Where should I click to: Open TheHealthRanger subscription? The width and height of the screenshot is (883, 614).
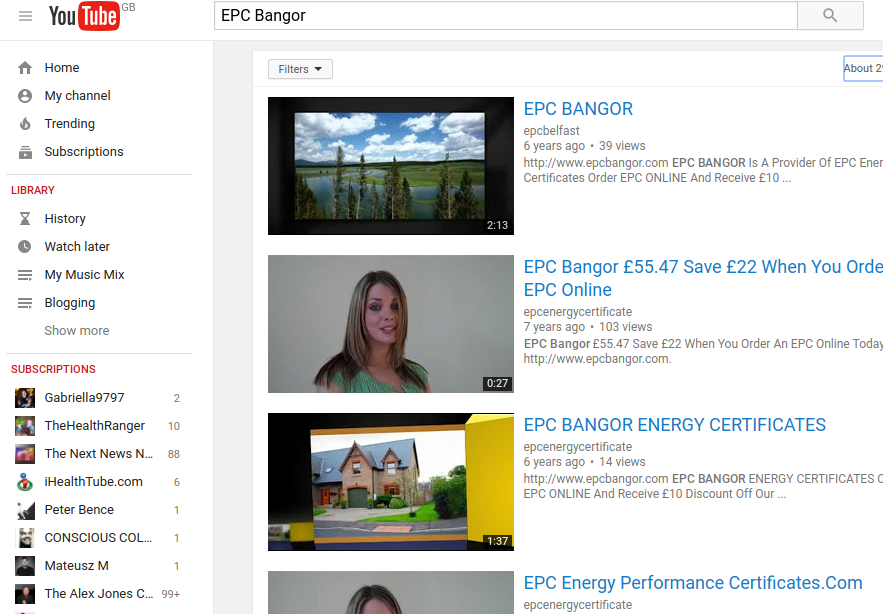coord(97,426)
